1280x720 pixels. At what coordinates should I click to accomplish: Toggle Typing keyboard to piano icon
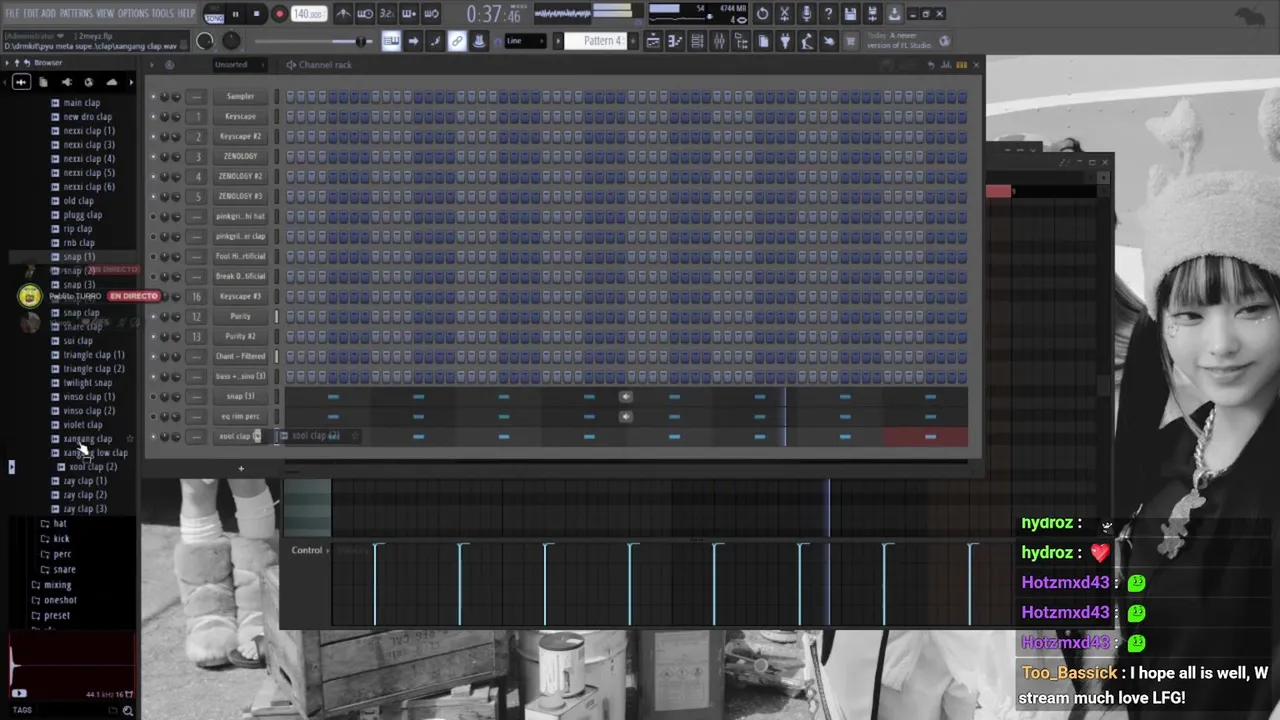point(391,41)
